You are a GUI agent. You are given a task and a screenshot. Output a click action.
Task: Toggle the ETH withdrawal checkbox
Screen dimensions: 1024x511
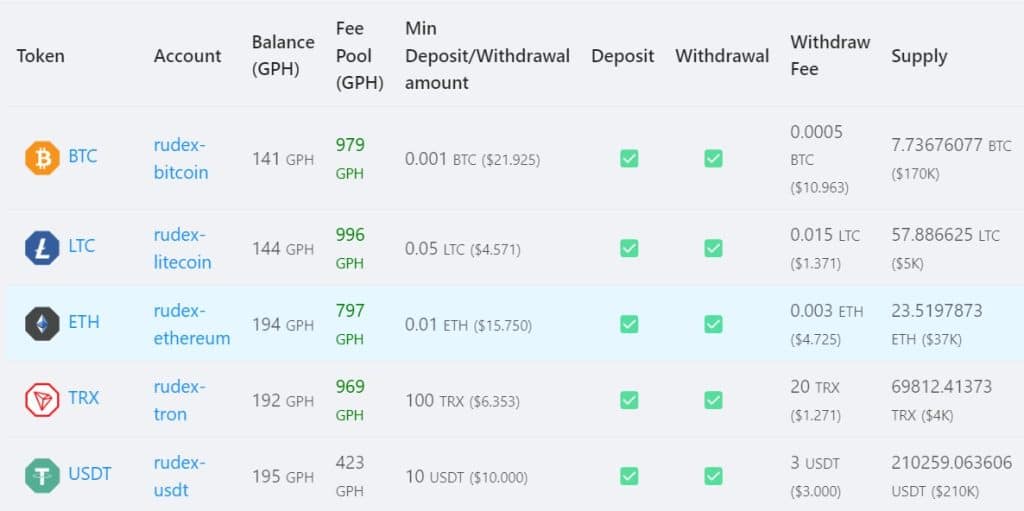pyautogui.click(x=713, y=324)
